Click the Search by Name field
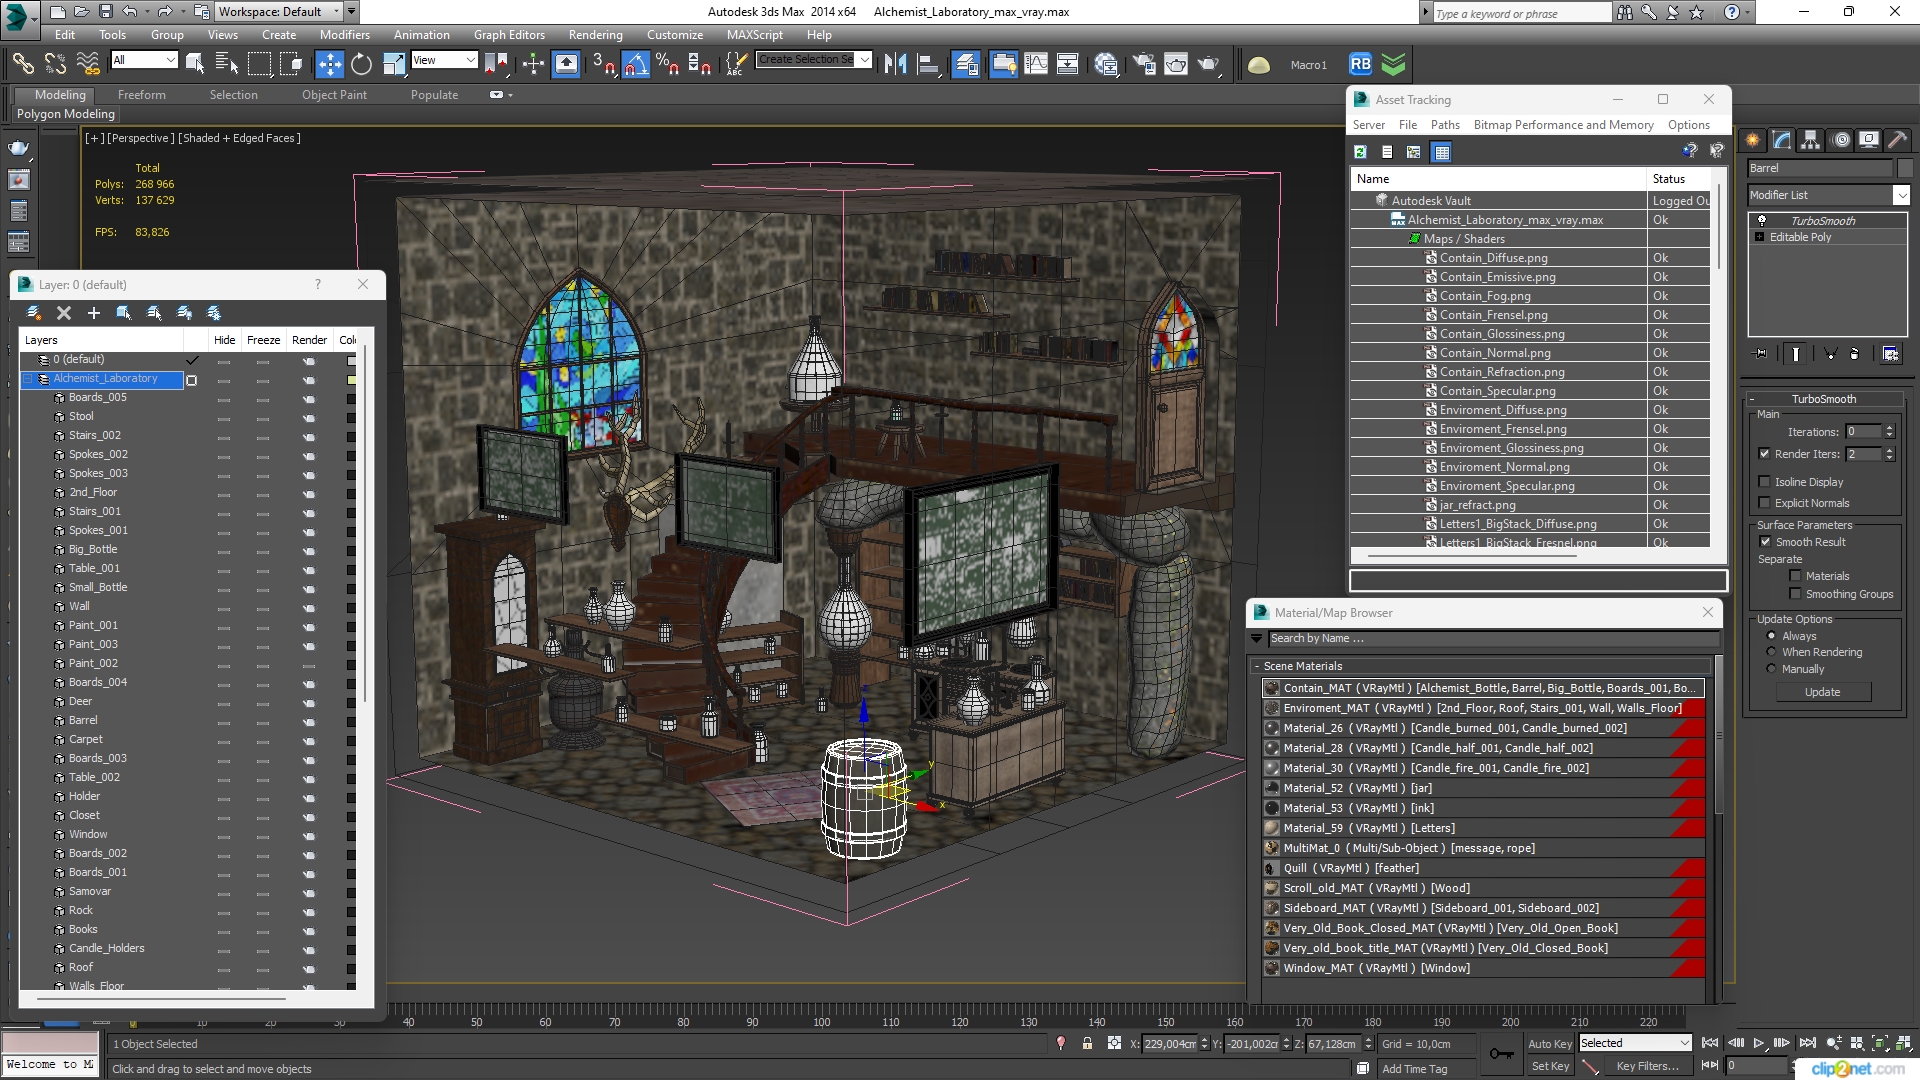 1493,638
